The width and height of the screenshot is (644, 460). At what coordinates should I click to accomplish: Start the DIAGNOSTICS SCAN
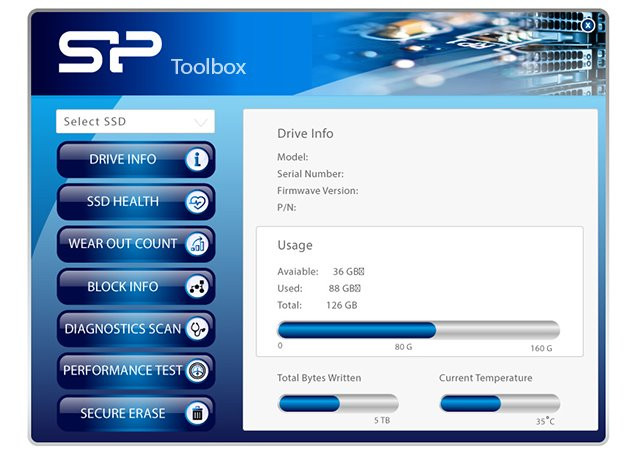pos(136,329)
